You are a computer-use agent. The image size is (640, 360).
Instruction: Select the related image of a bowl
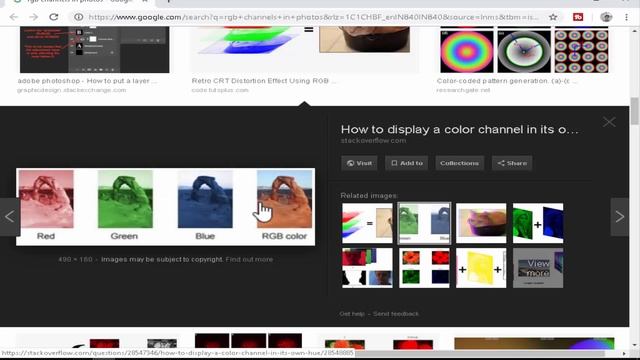pyautogui.click(x=481, y=223)
